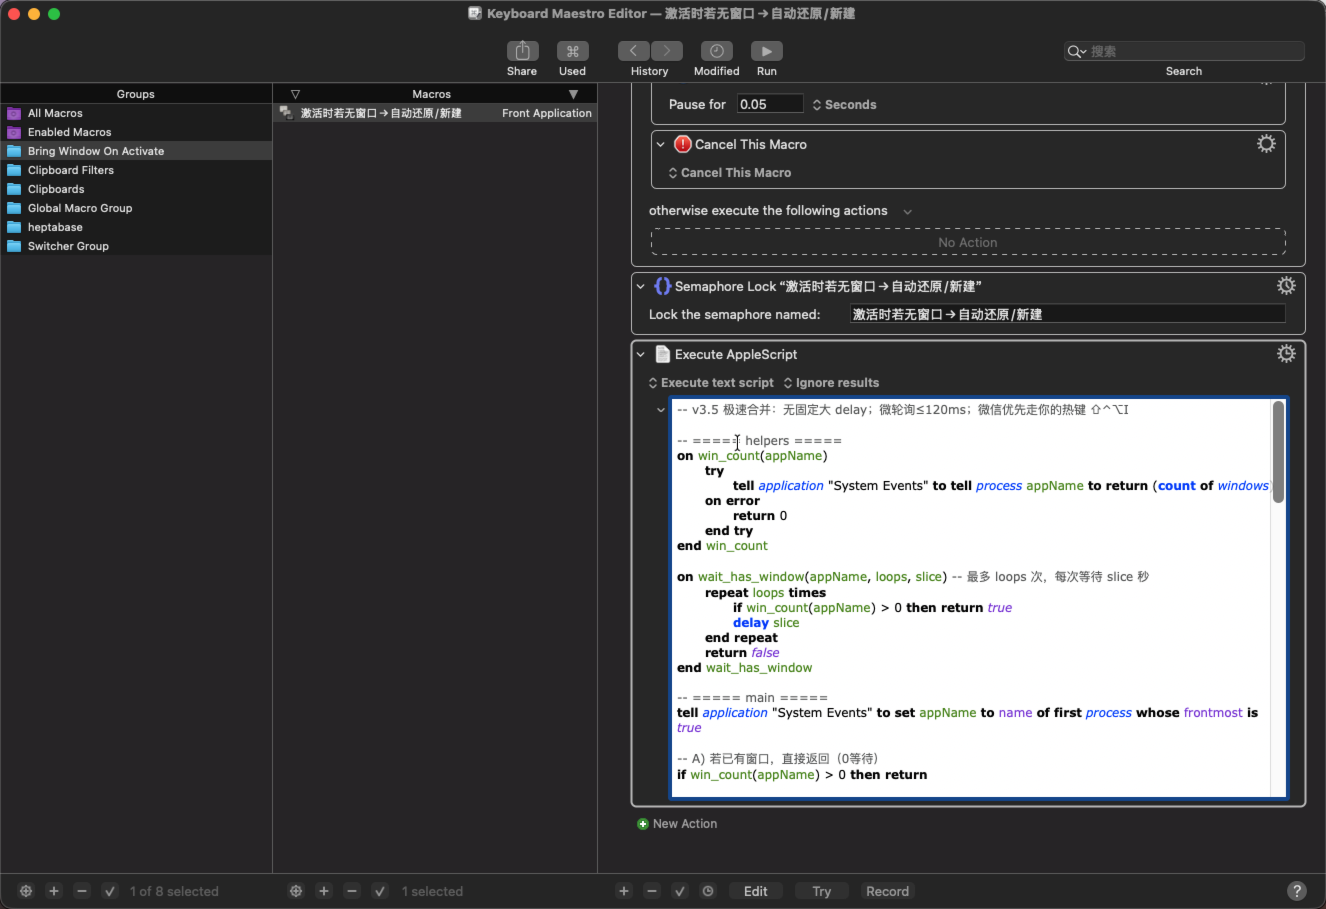The height and width of the screenshot is (909, 1326).
Task: Open the Execute AppleScript action gear menu
Action: (1286, 354)
